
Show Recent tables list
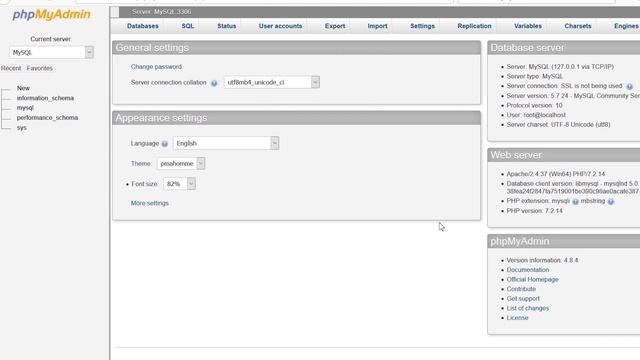click(x=11, y=68)
